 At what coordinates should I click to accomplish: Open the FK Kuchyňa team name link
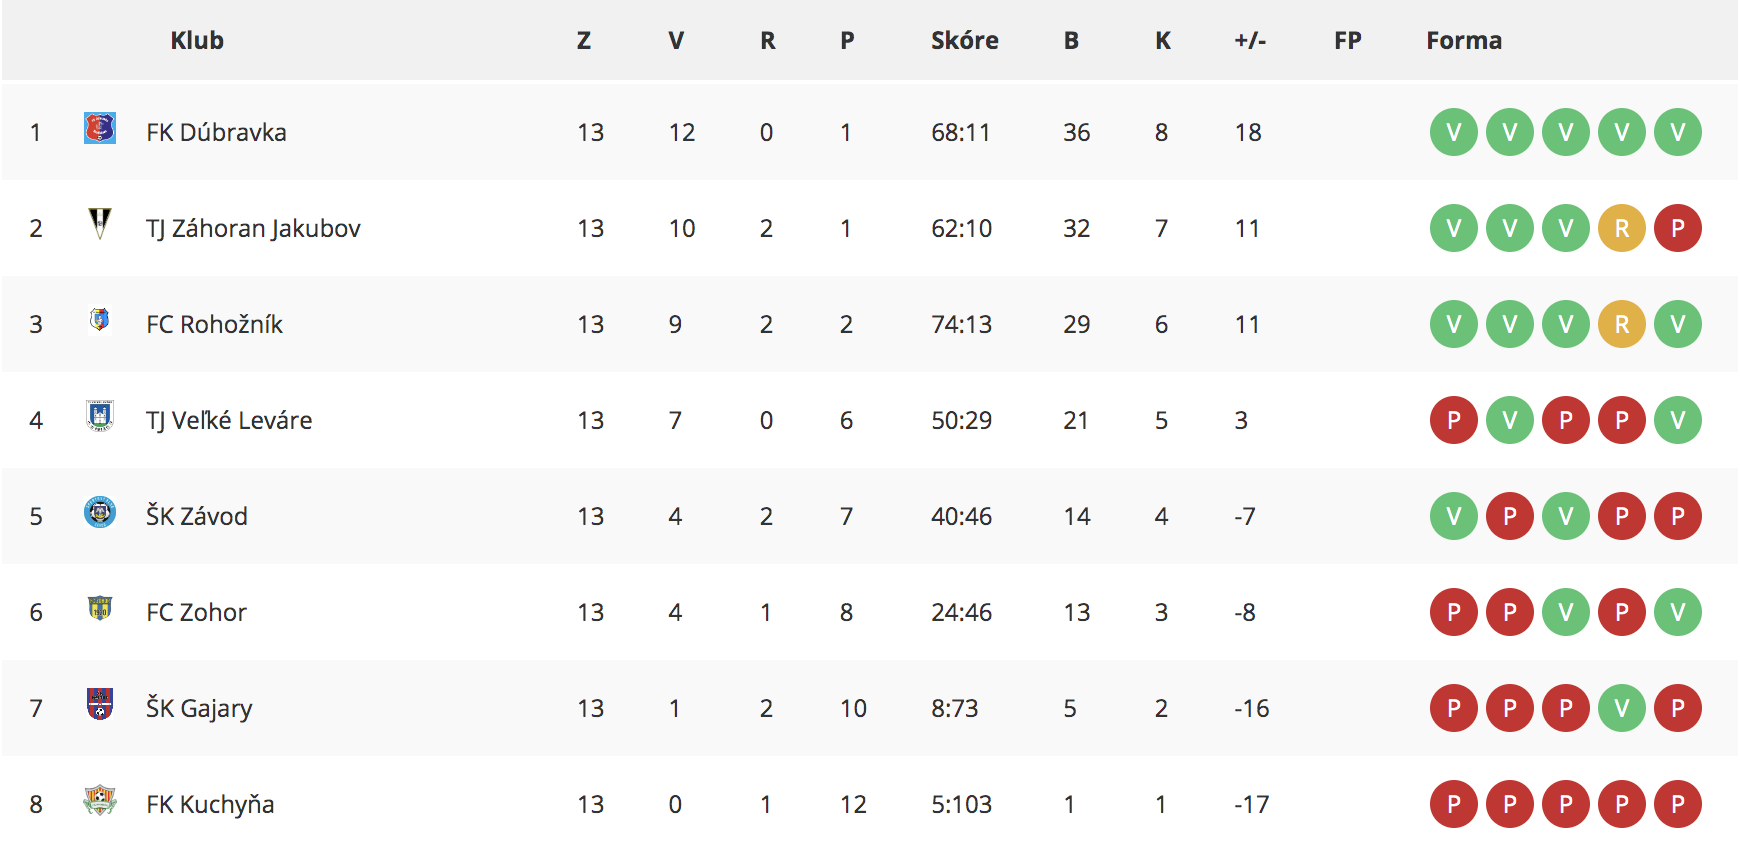210,804
